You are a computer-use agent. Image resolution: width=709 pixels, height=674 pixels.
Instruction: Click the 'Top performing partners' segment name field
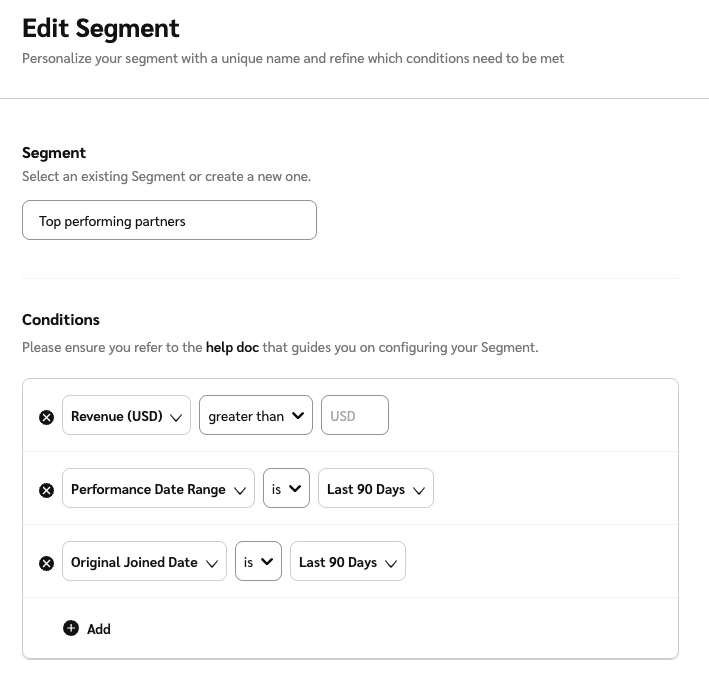(169, 220)
